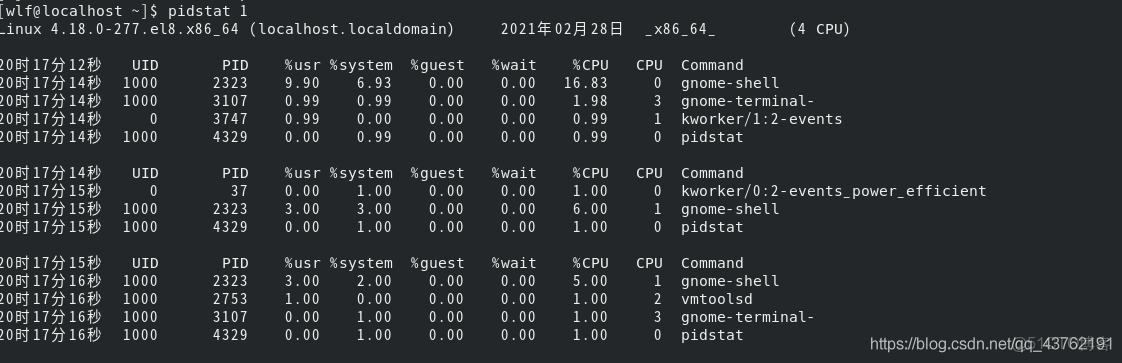The image size is (1122, 363).
Task: Click UID '0' in the kworker/0:2 row
Action: (153, 191)
